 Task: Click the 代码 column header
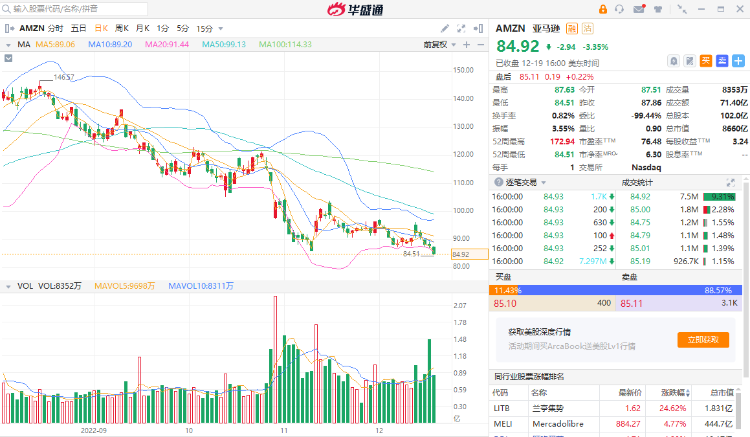click(500, 393)
